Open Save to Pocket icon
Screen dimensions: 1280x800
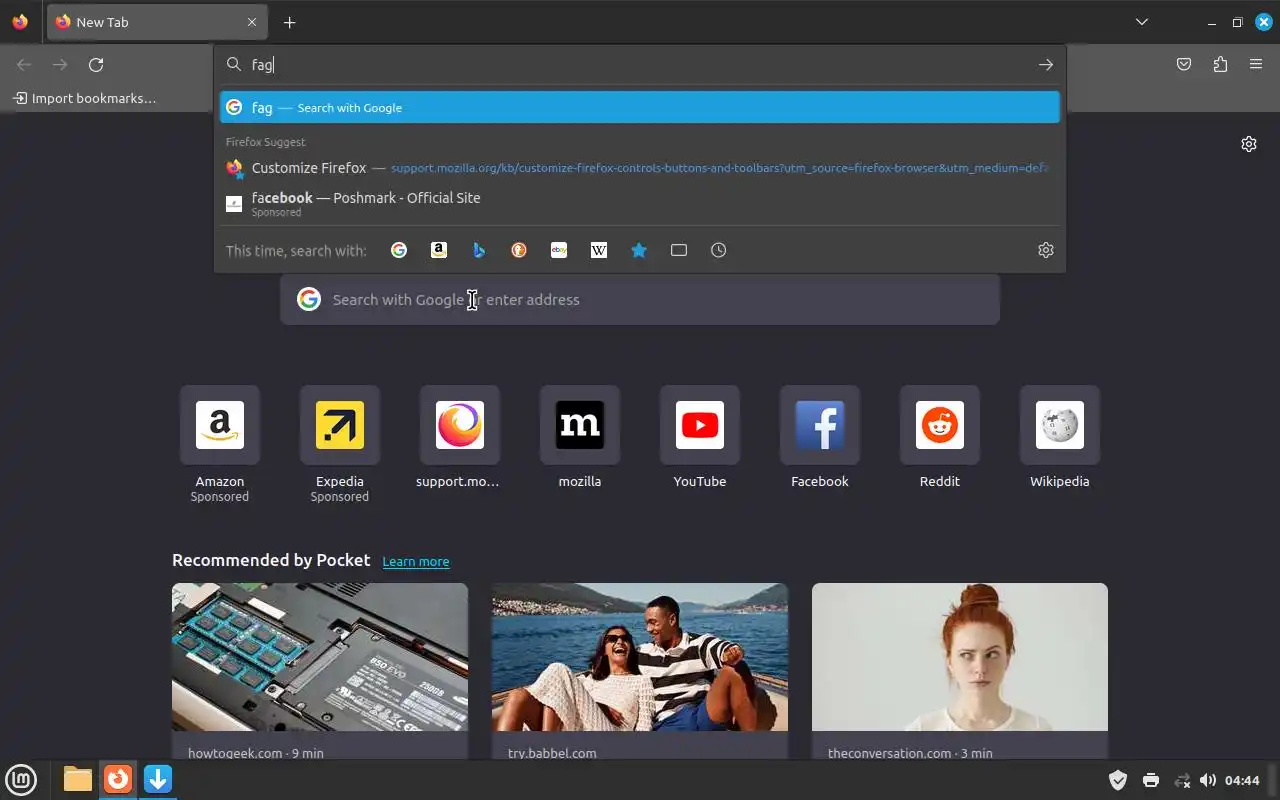click(1184, 65)
